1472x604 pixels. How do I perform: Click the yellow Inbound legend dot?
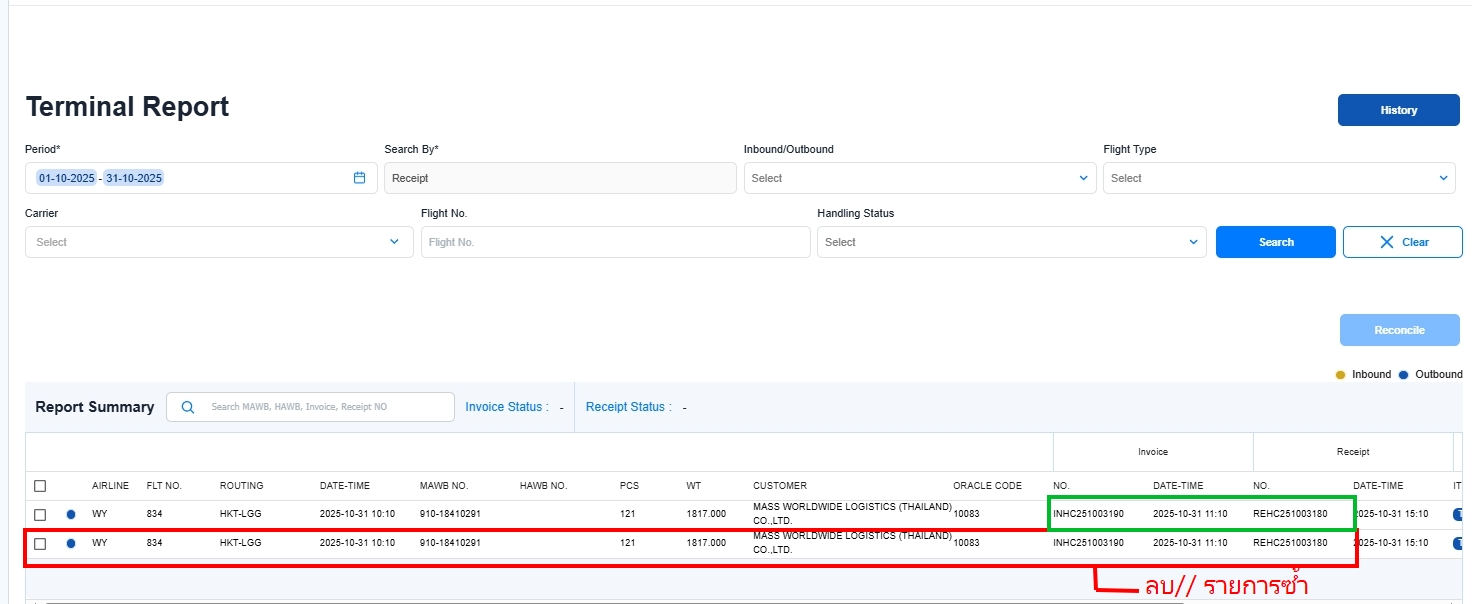click(1341, 375)
